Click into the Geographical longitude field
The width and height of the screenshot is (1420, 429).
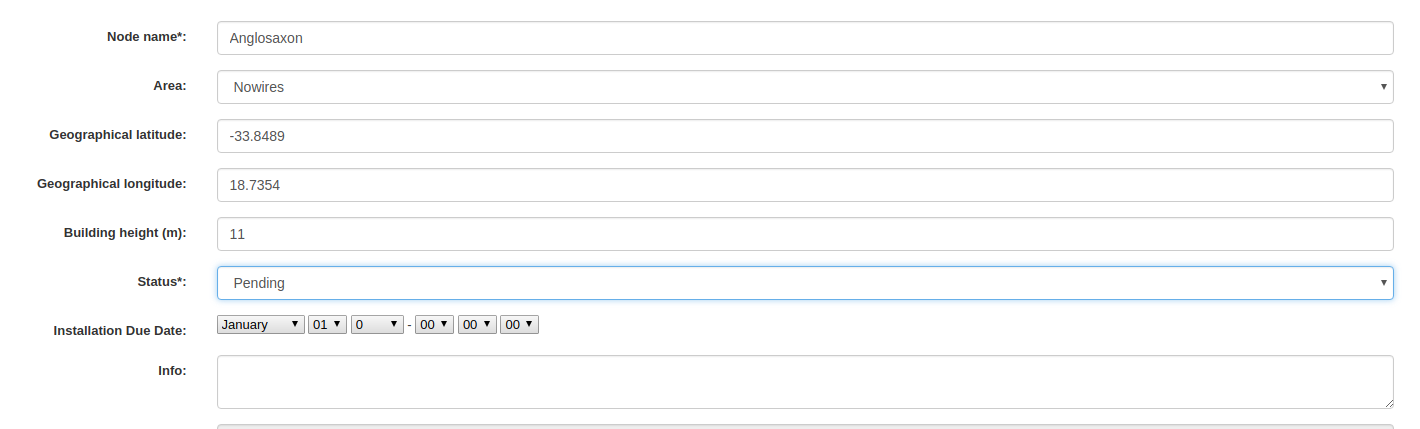(804, 185)
